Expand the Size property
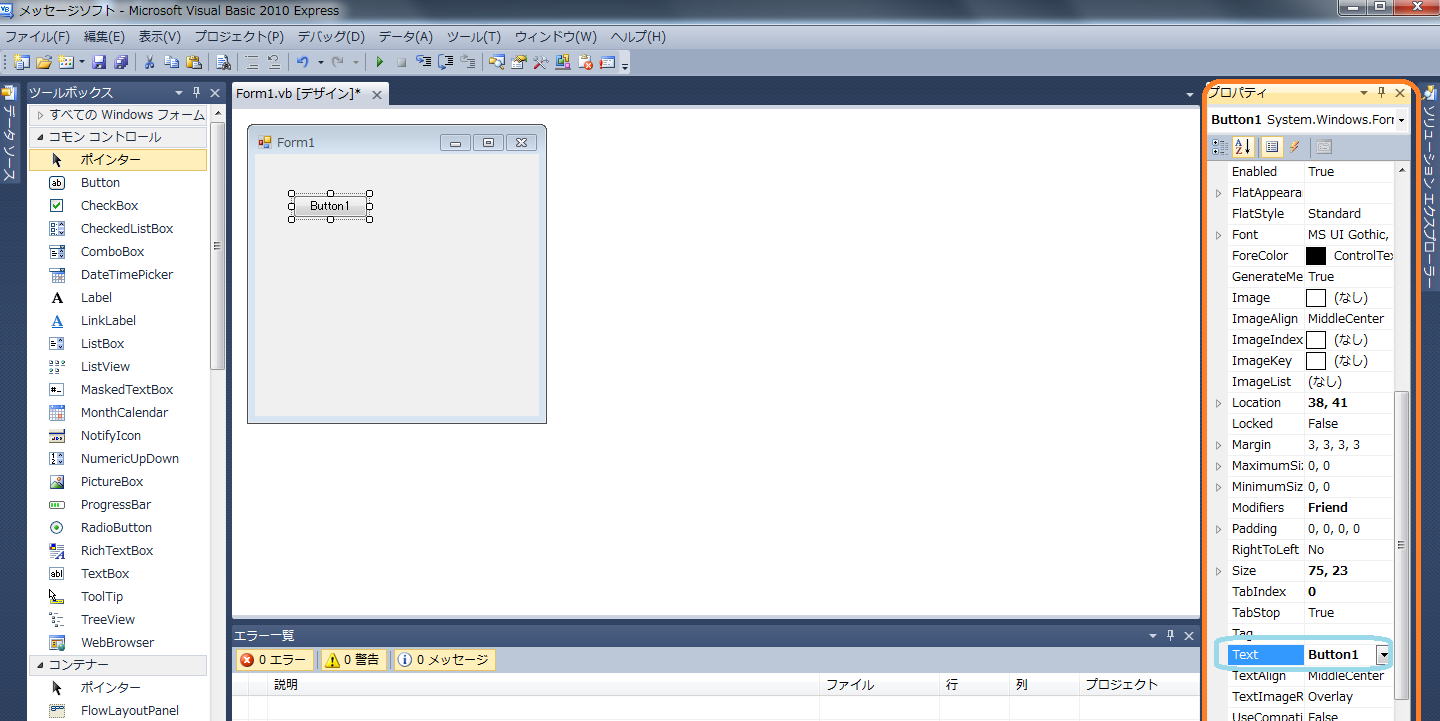This screenshot has height=721, width=1440. 1218,571
